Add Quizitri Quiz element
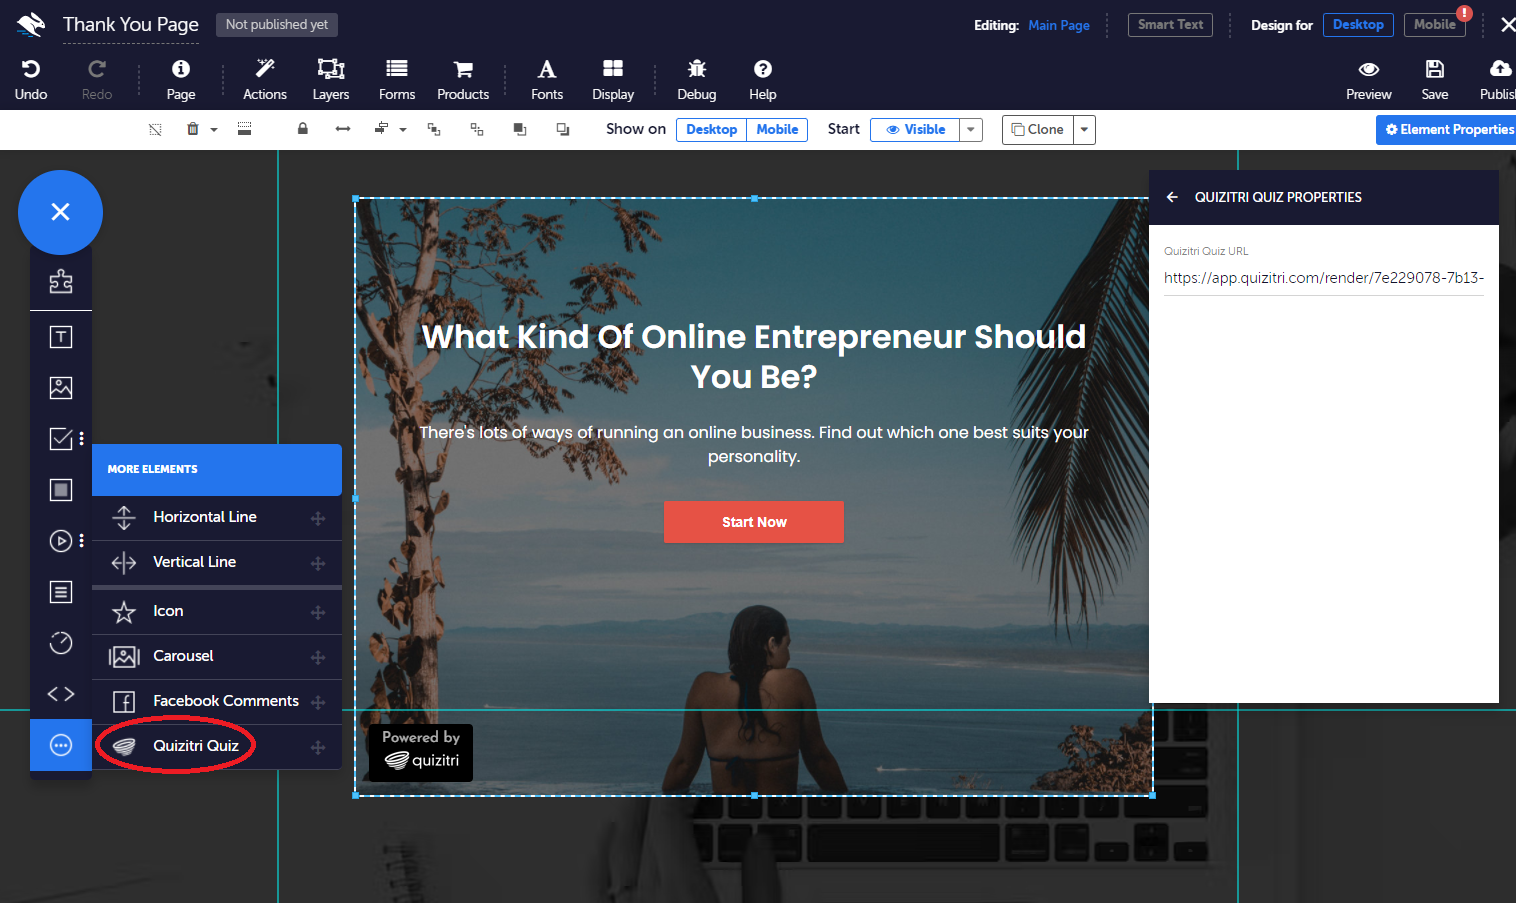Viewport: 1516px width, 903px height. coord(217,746)
